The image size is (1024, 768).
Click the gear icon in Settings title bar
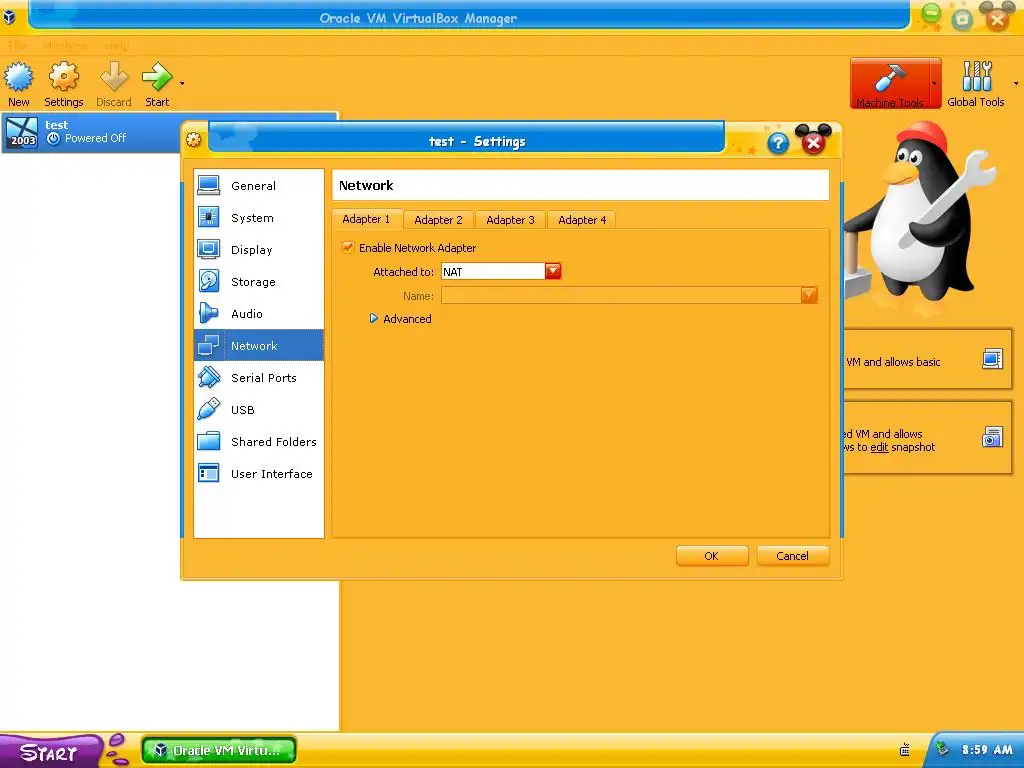pos(193,139)
